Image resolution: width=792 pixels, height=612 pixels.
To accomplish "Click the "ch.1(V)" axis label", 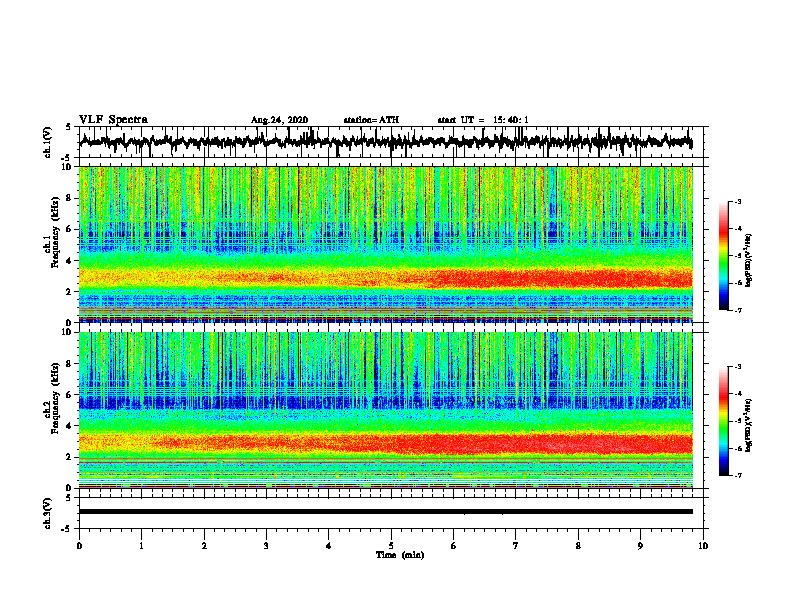I will (47, 142).
